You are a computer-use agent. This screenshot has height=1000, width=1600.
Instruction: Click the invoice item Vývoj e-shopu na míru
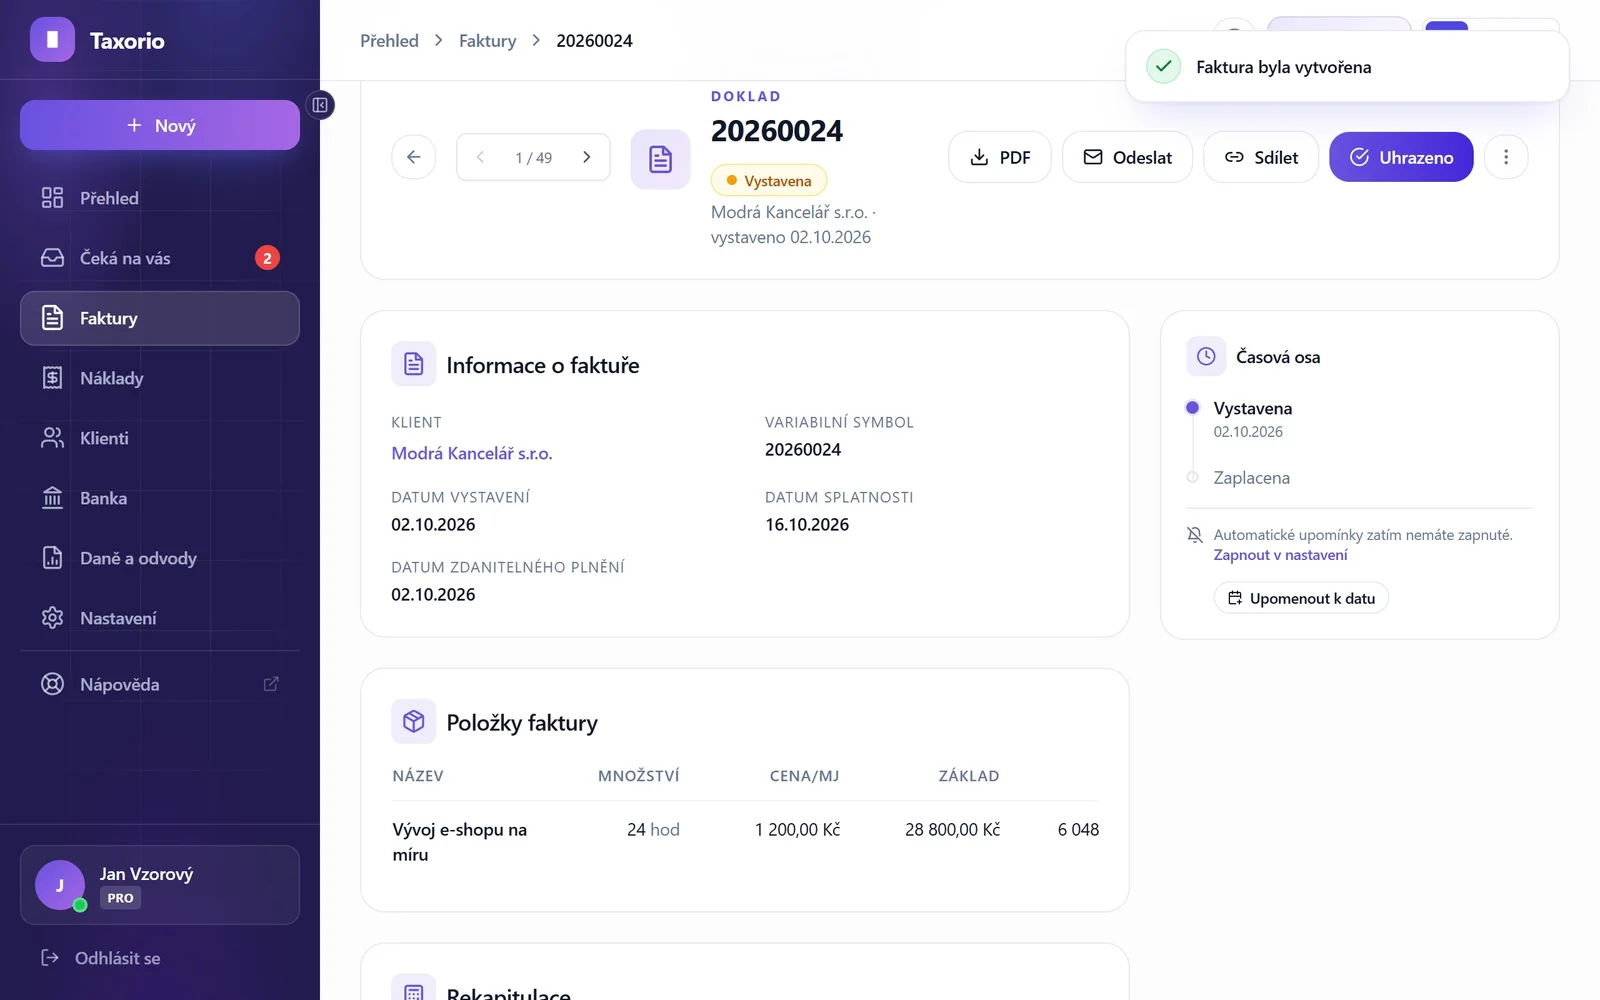coord(460,842)
